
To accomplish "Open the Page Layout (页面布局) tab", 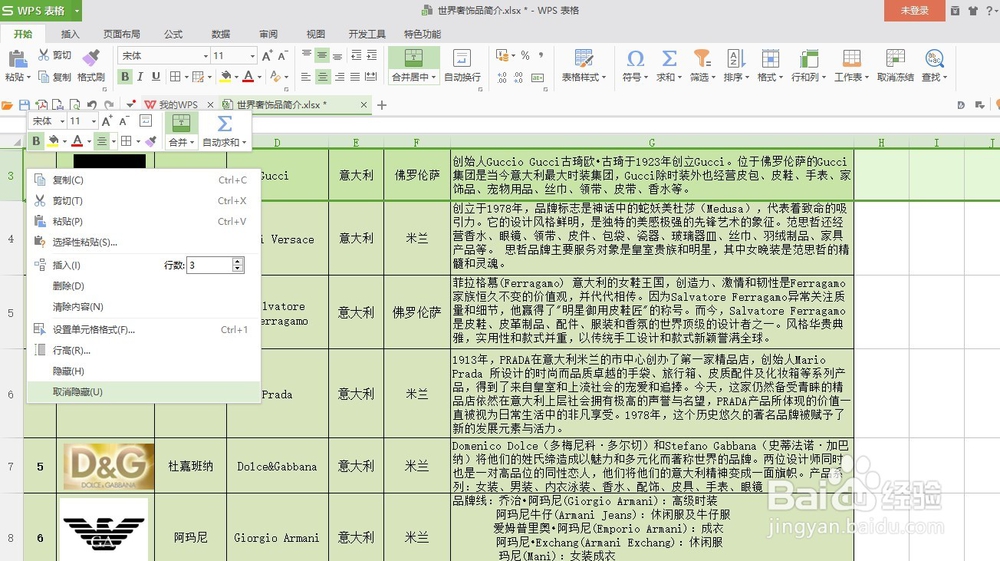I will click(x=122, y=34).
